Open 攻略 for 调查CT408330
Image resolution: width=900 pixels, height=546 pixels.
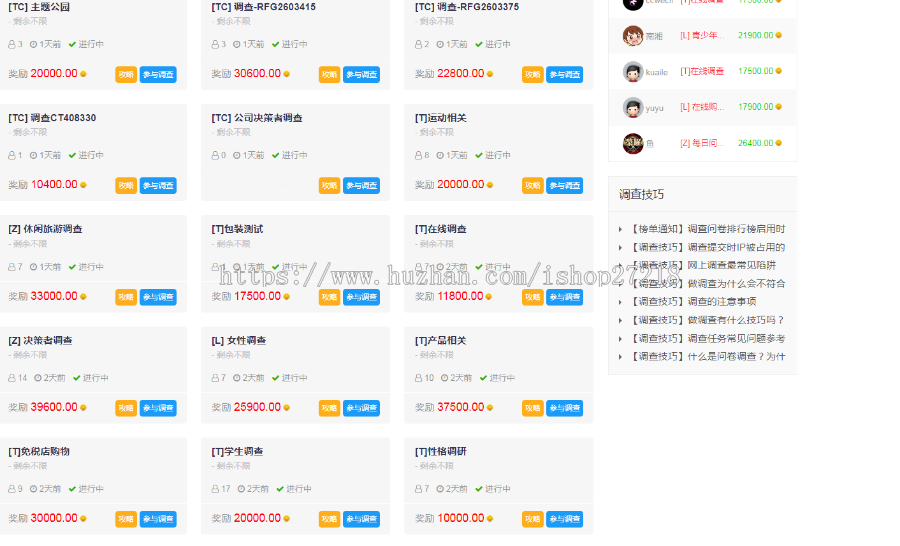pos(126,185)
